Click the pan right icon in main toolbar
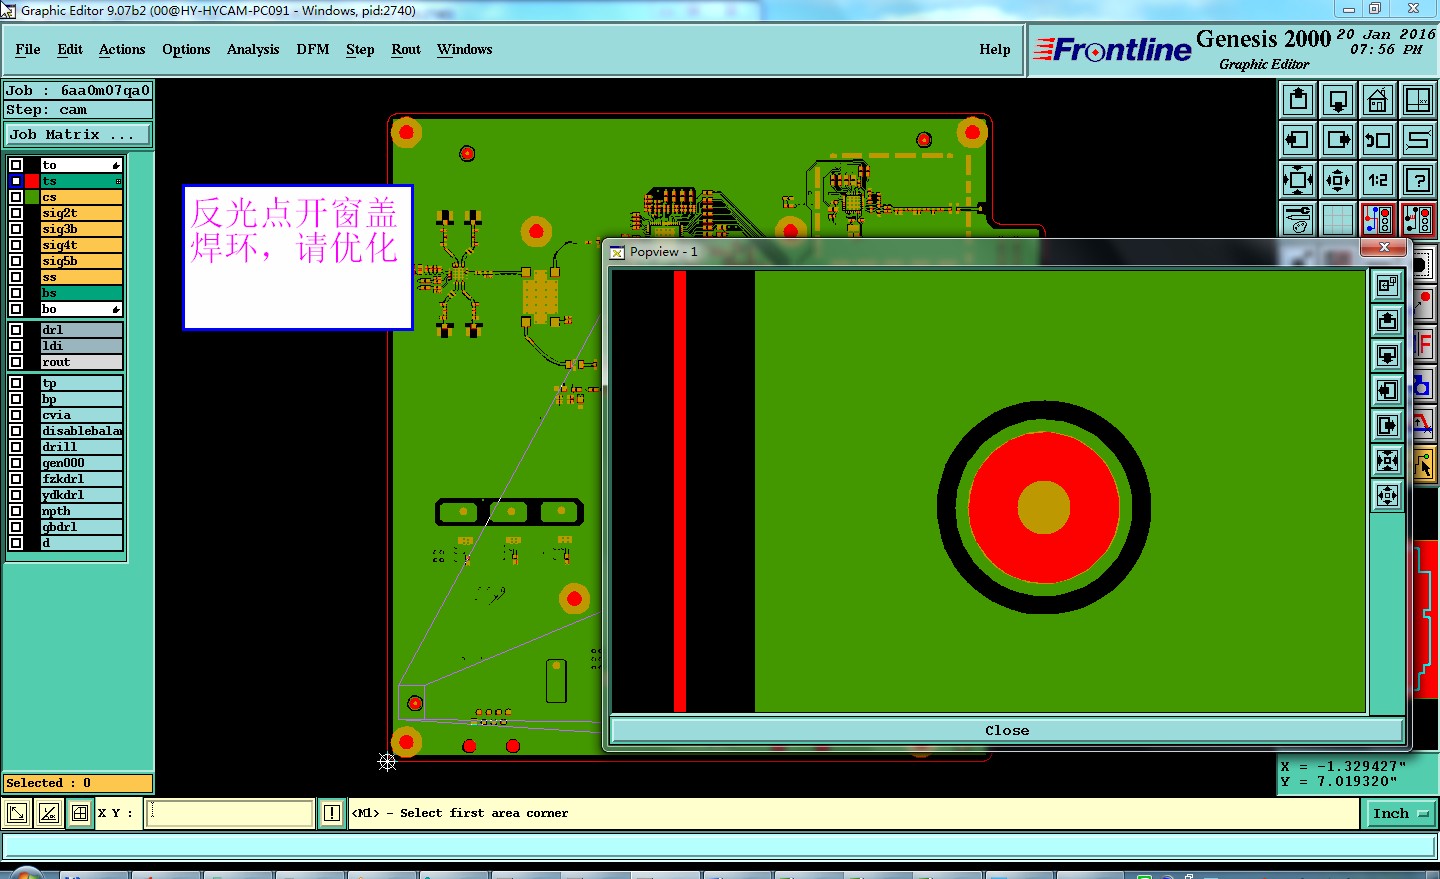 1338,140
